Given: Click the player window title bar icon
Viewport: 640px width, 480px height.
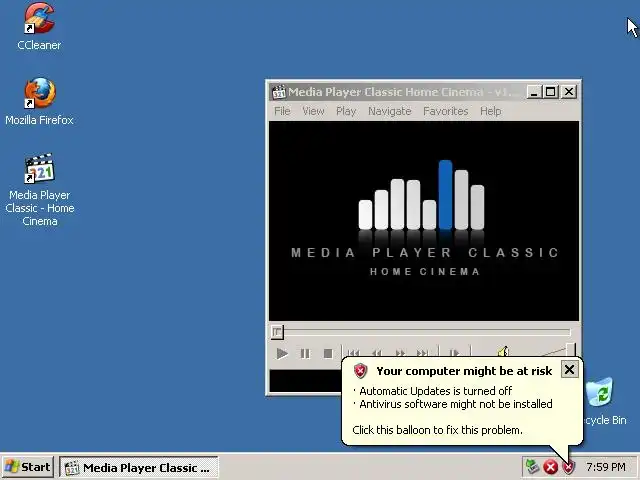Looking at the screenshot, I should 278,92.
